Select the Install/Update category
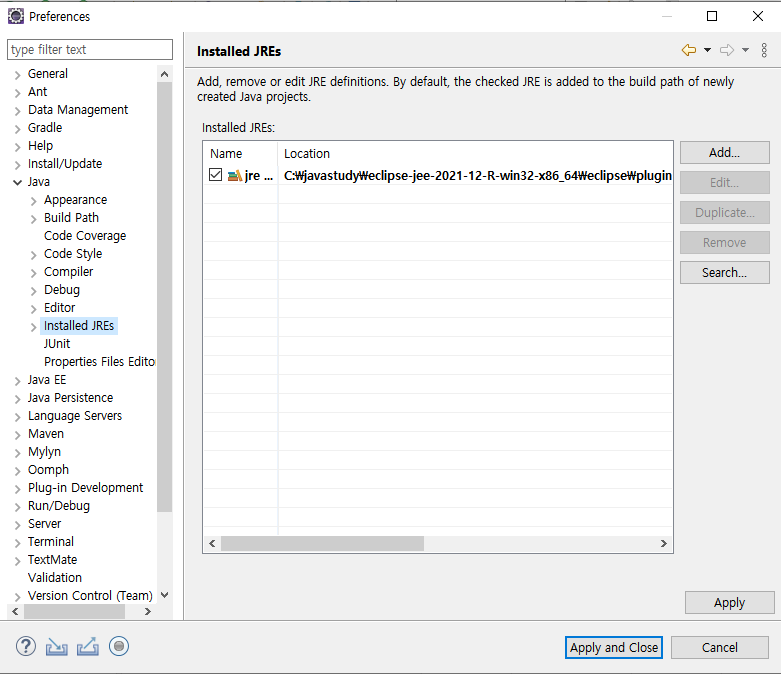 pos(65,163)
